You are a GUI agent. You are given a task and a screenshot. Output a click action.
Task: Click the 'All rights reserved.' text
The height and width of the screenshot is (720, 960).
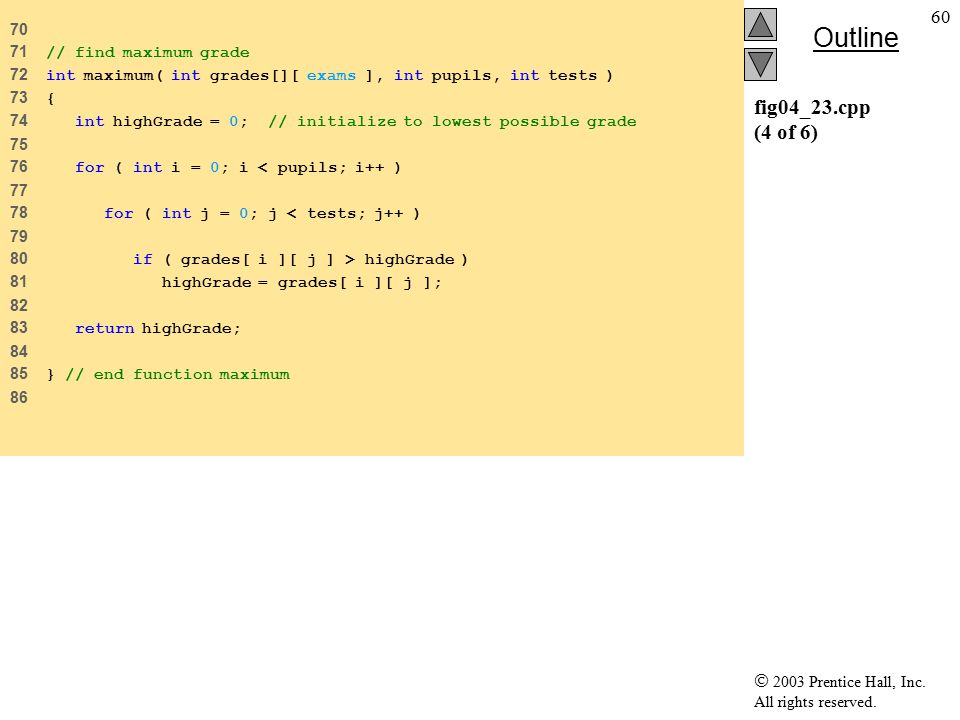tap(814, 702)
